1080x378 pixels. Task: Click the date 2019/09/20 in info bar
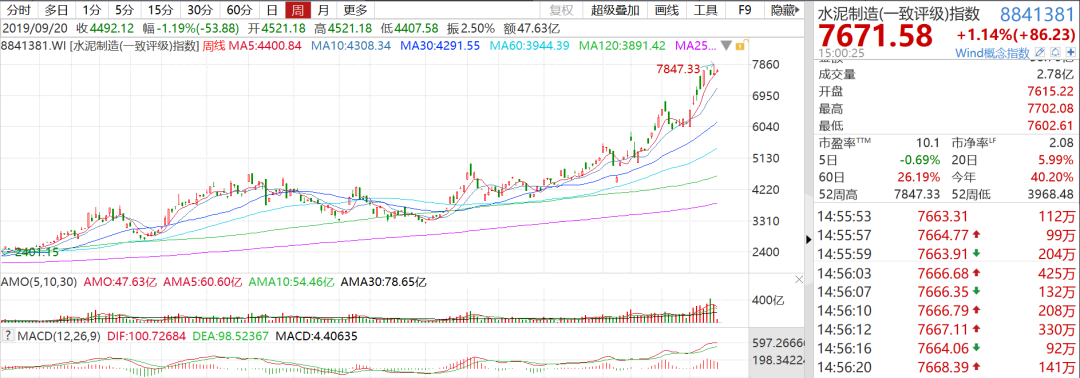pyautogui.click(x=34, y=28)
